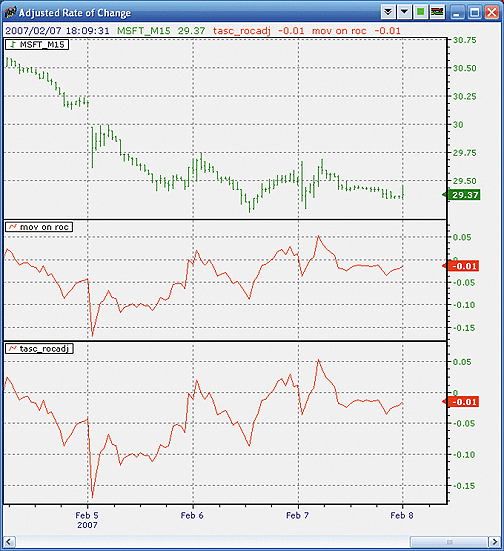Click the red -0.01 marker on tasc_rocadj axis
504x551 pixels.
tap(461, 402)
